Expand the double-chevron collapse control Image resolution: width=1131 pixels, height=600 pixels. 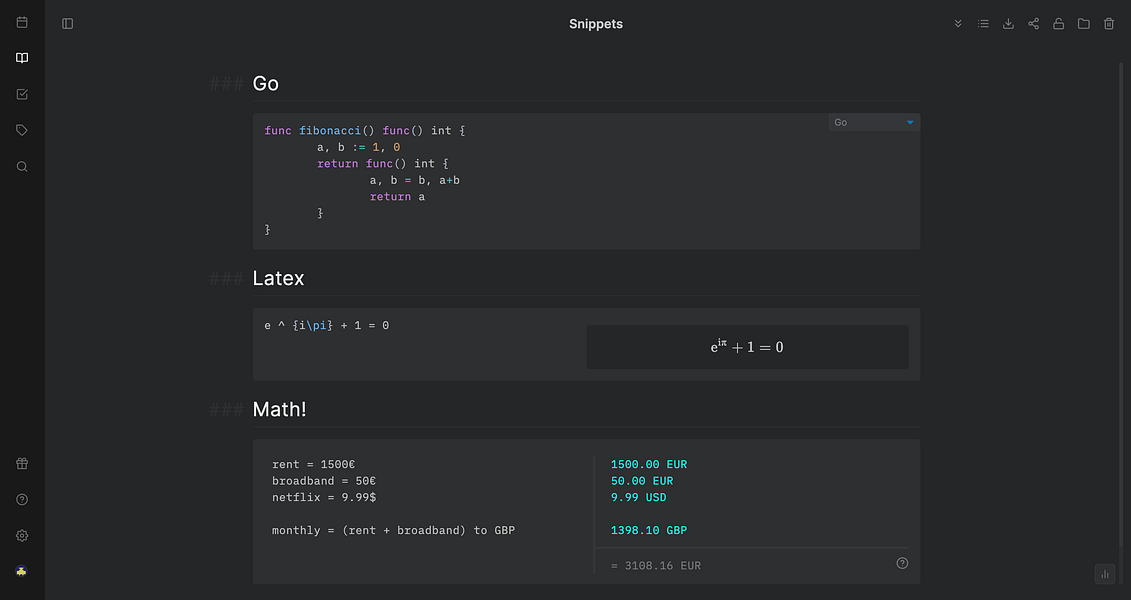click(958, 24)
